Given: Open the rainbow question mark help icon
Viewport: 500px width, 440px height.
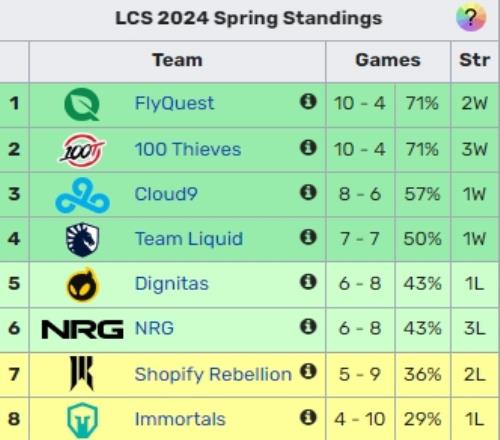Looking at the screenshot, I should (x=471, y=17).
